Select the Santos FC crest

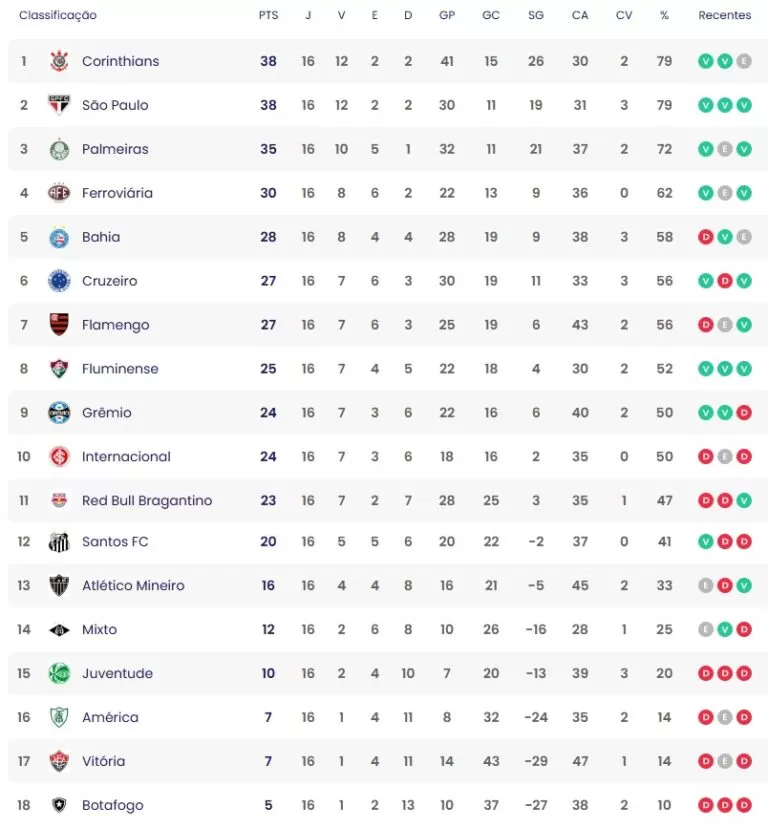(x=59, y=542)
